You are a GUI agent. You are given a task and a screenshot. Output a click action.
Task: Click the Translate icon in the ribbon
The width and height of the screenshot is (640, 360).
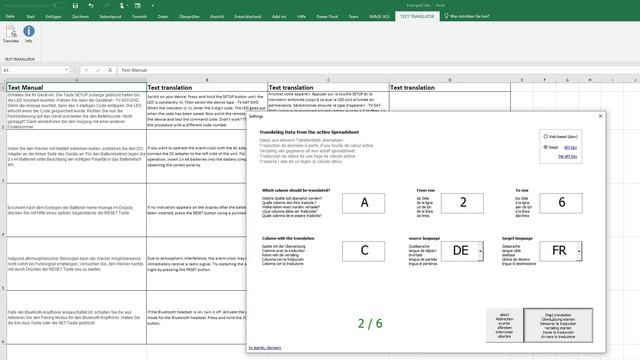[x=11, y=34]
